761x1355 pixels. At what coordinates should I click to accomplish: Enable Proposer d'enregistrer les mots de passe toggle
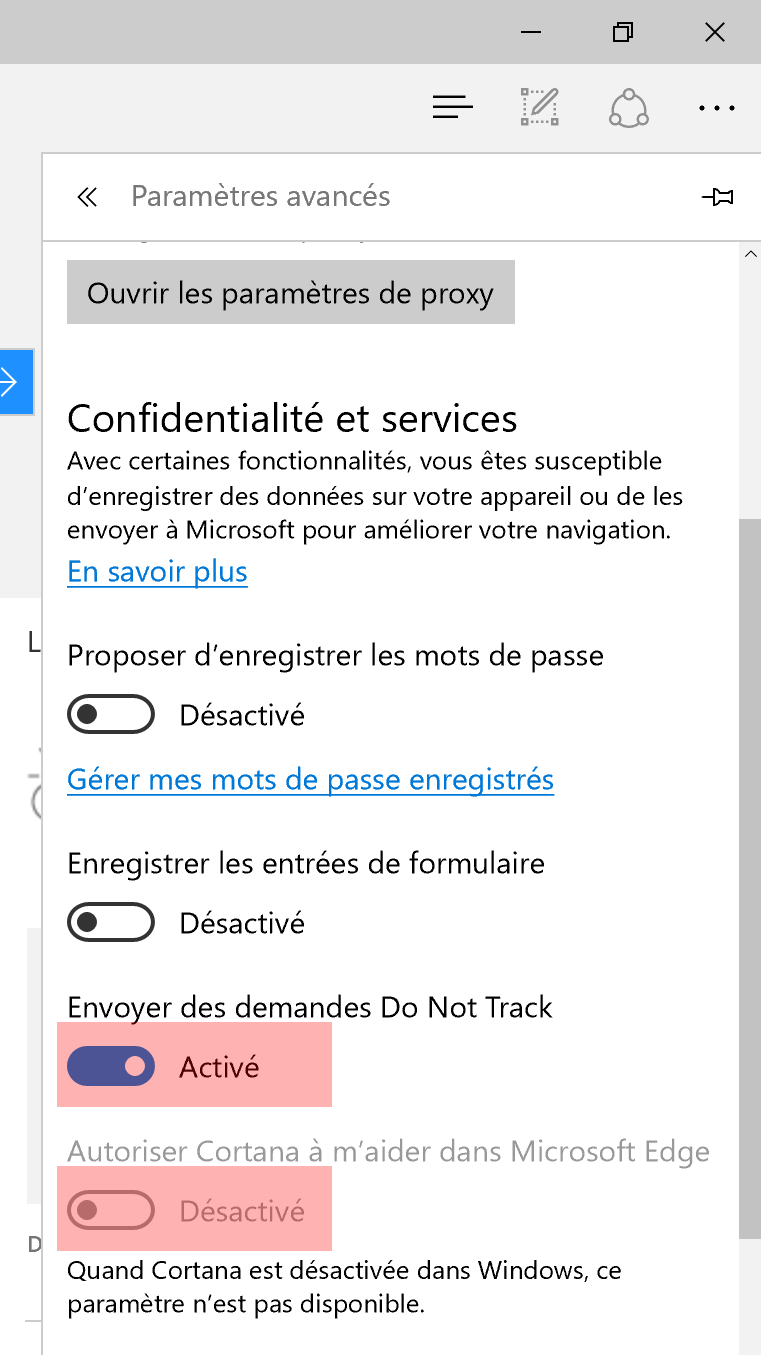pyautogui.click(x=111, y=715)
